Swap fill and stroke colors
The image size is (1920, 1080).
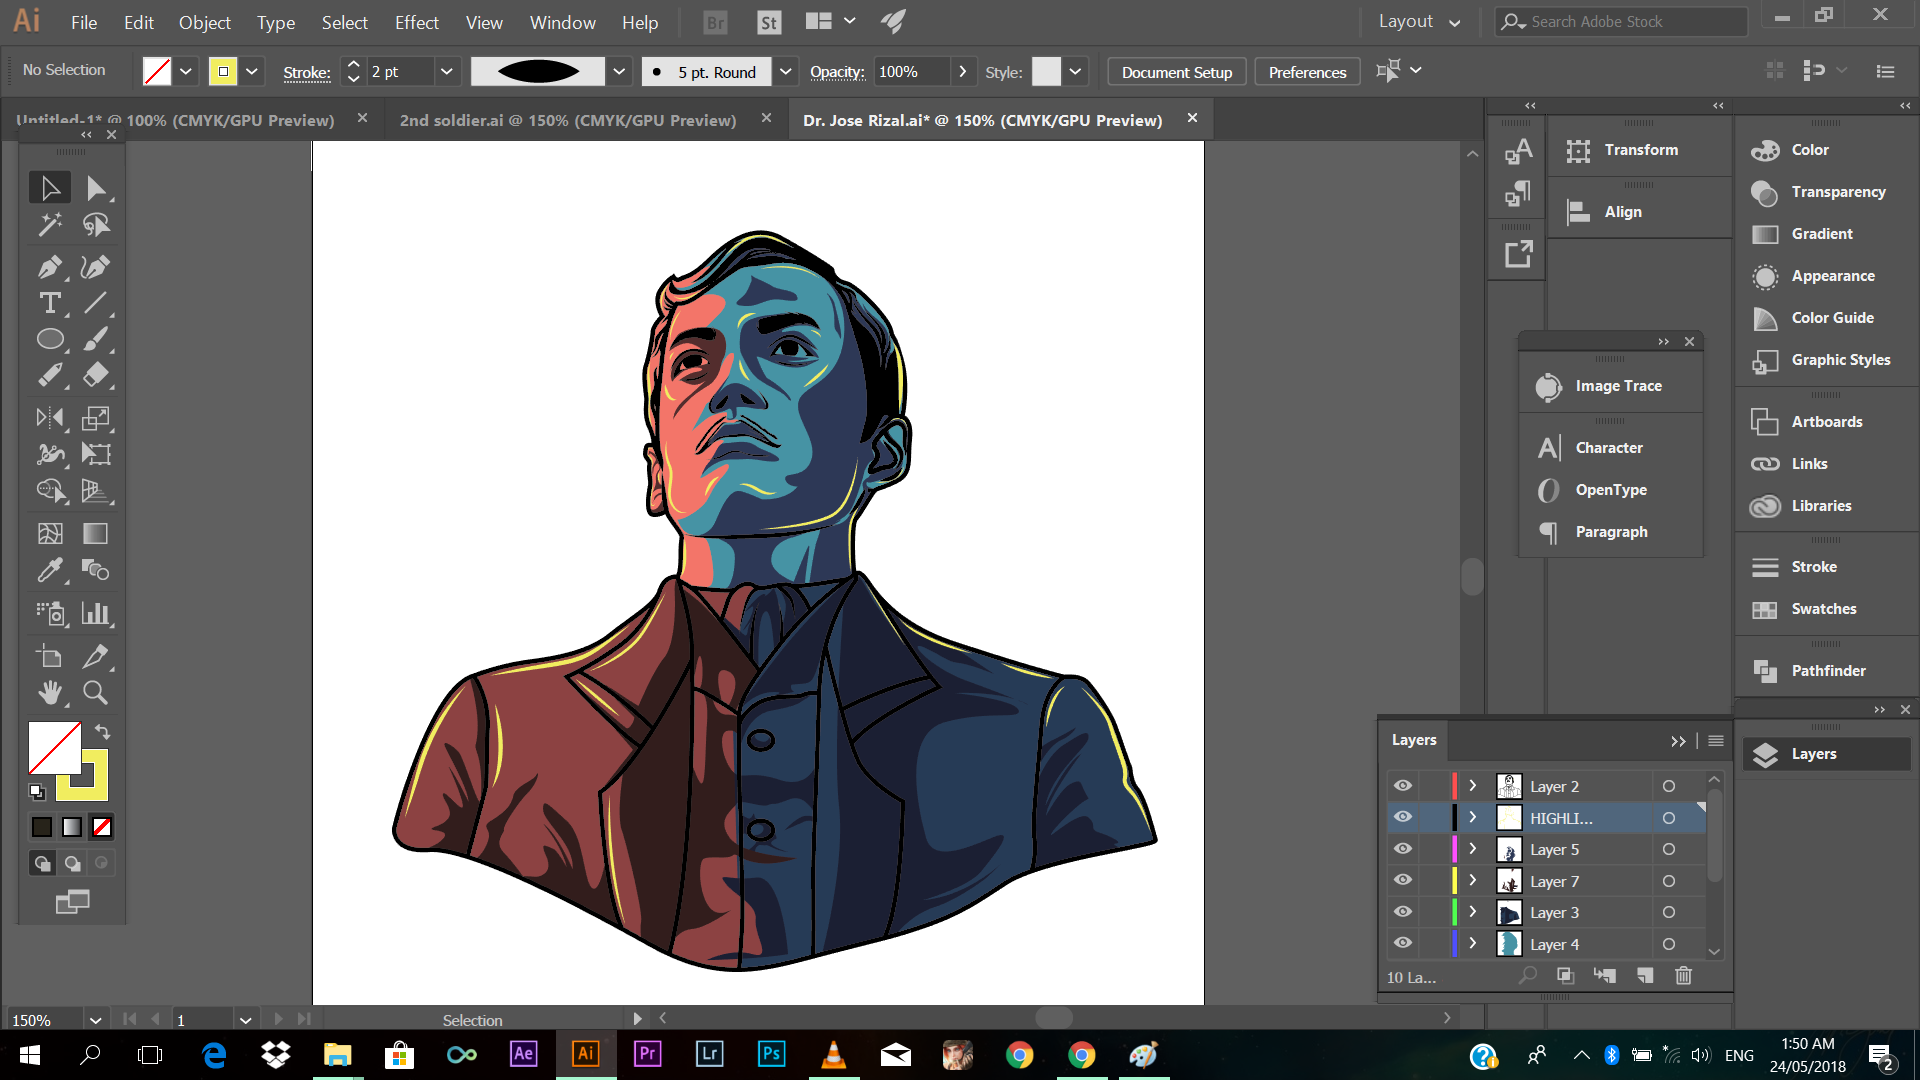102,731
